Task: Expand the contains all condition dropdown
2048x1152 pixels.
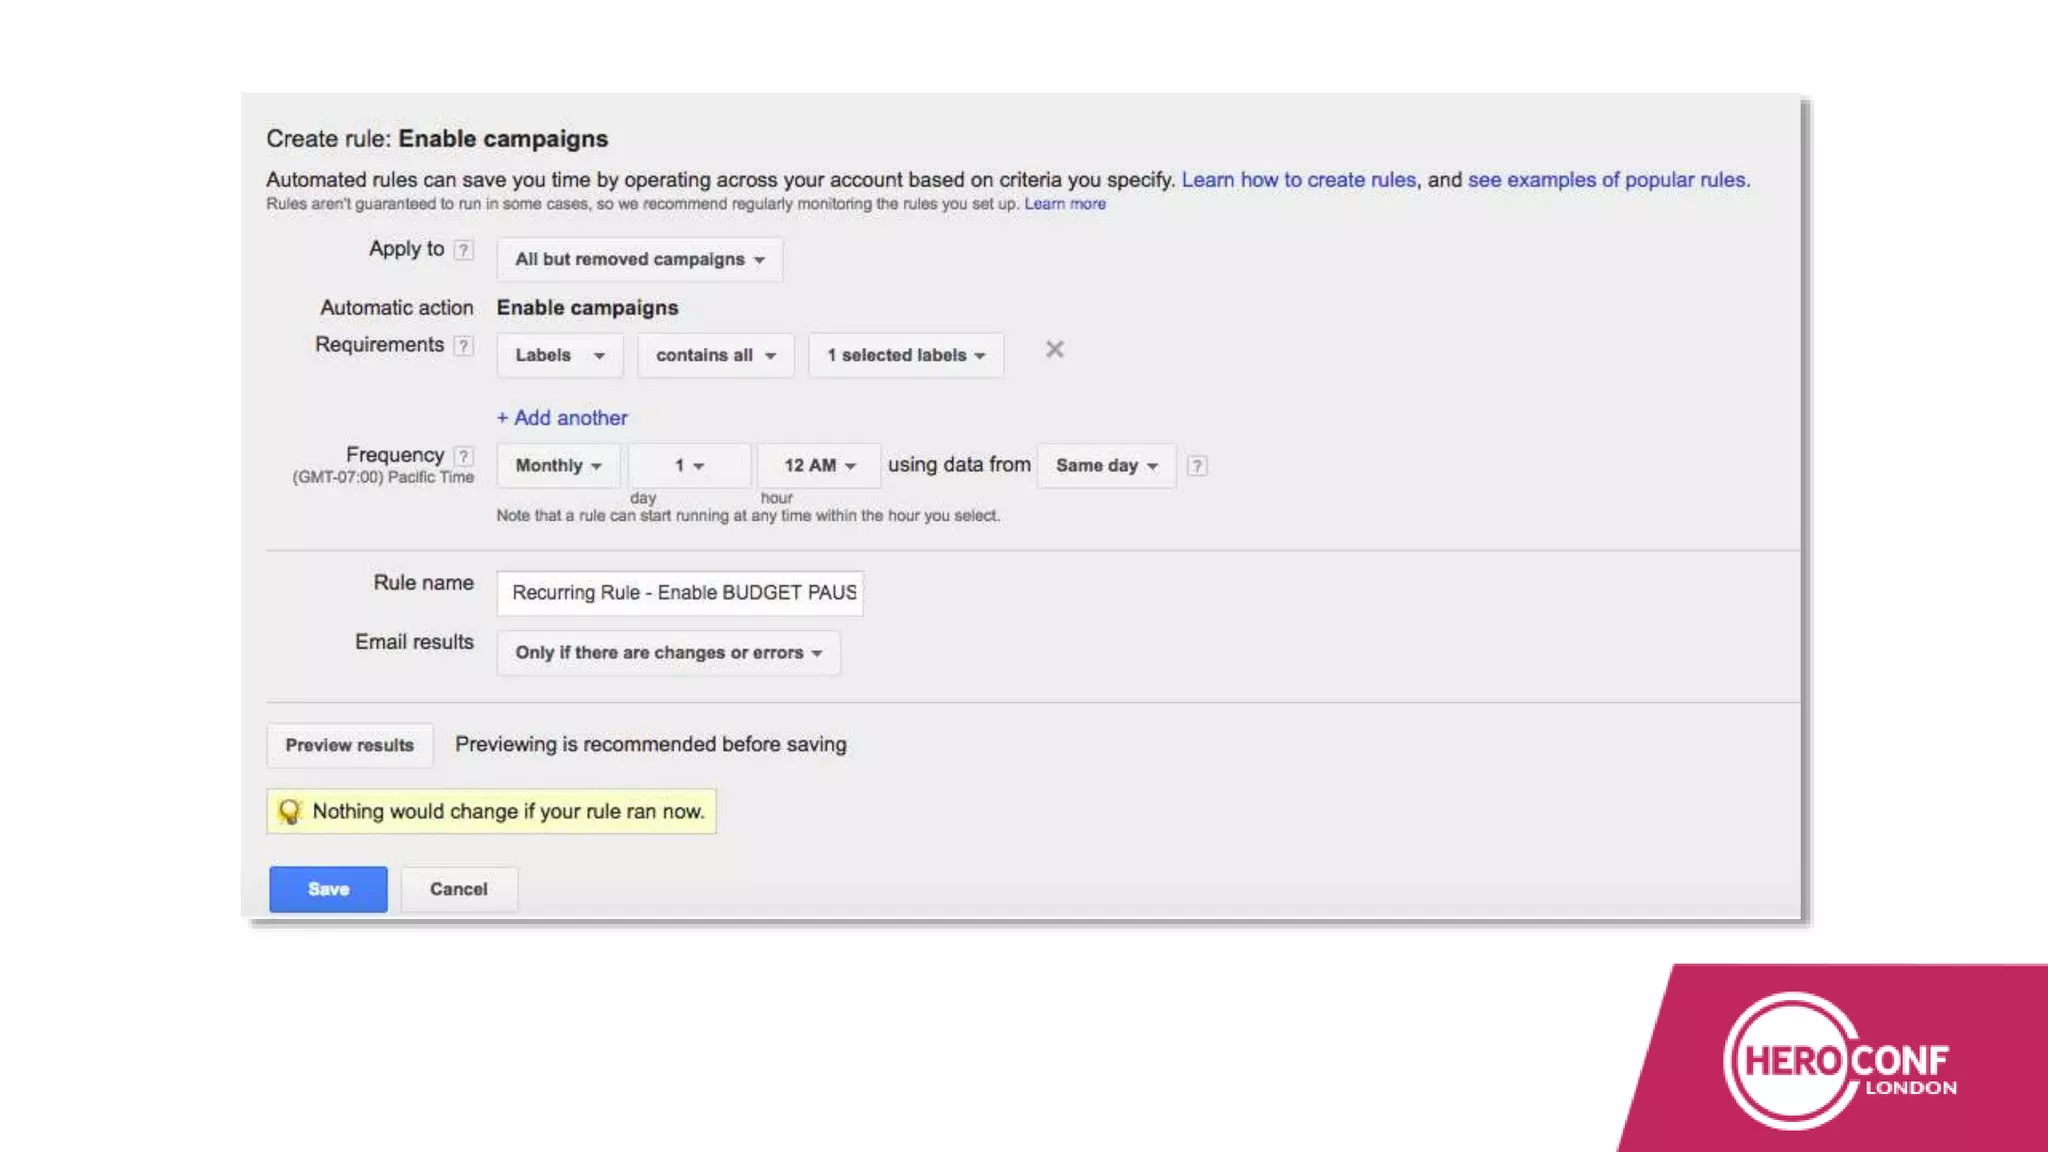Action: pos(715,356)
